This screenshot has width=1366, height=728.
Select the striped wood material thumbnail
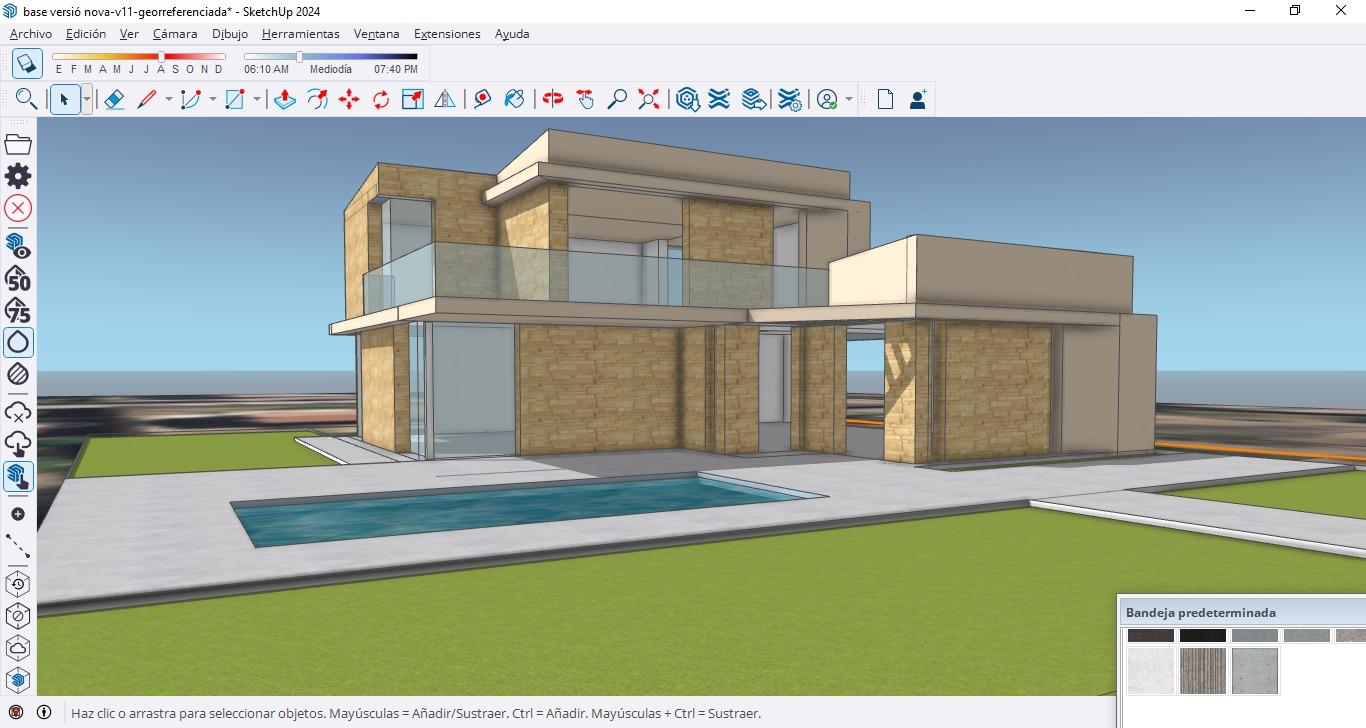pyautogui.click(x=1203, y=670)
